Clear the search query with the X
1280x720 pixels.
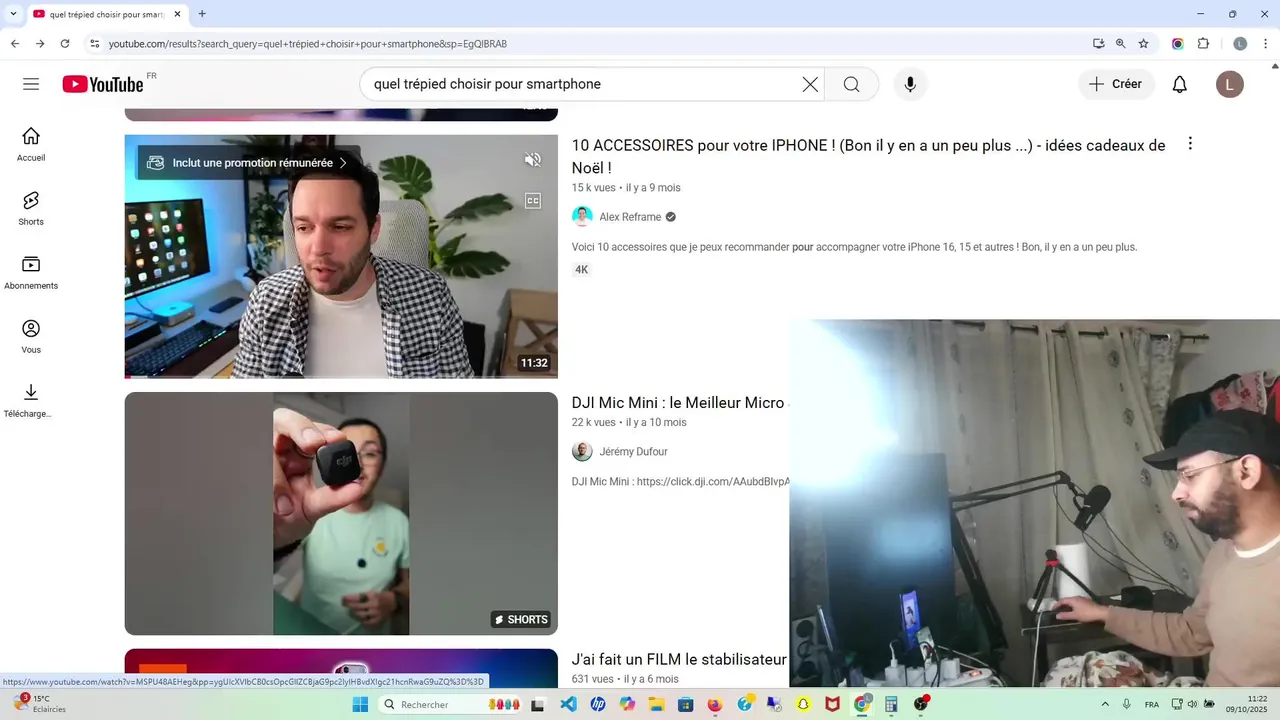810,84
